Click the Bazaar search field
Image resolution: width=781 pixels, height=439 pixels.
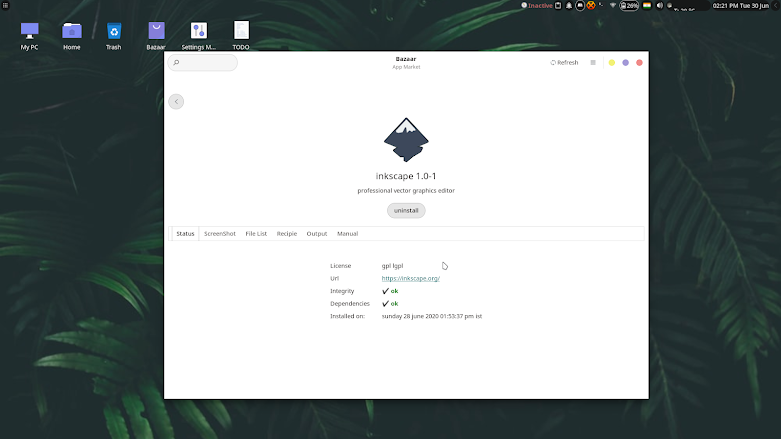(x=203, y=63)
